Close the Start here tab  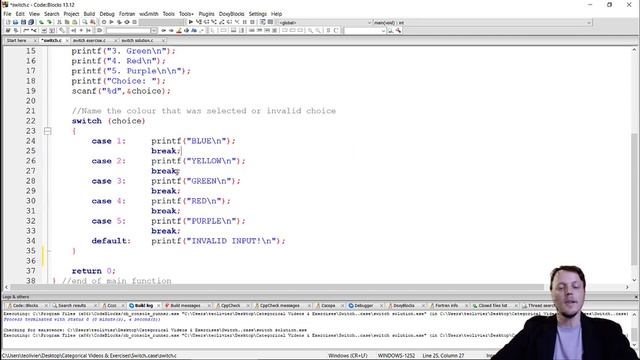point(35,40)
